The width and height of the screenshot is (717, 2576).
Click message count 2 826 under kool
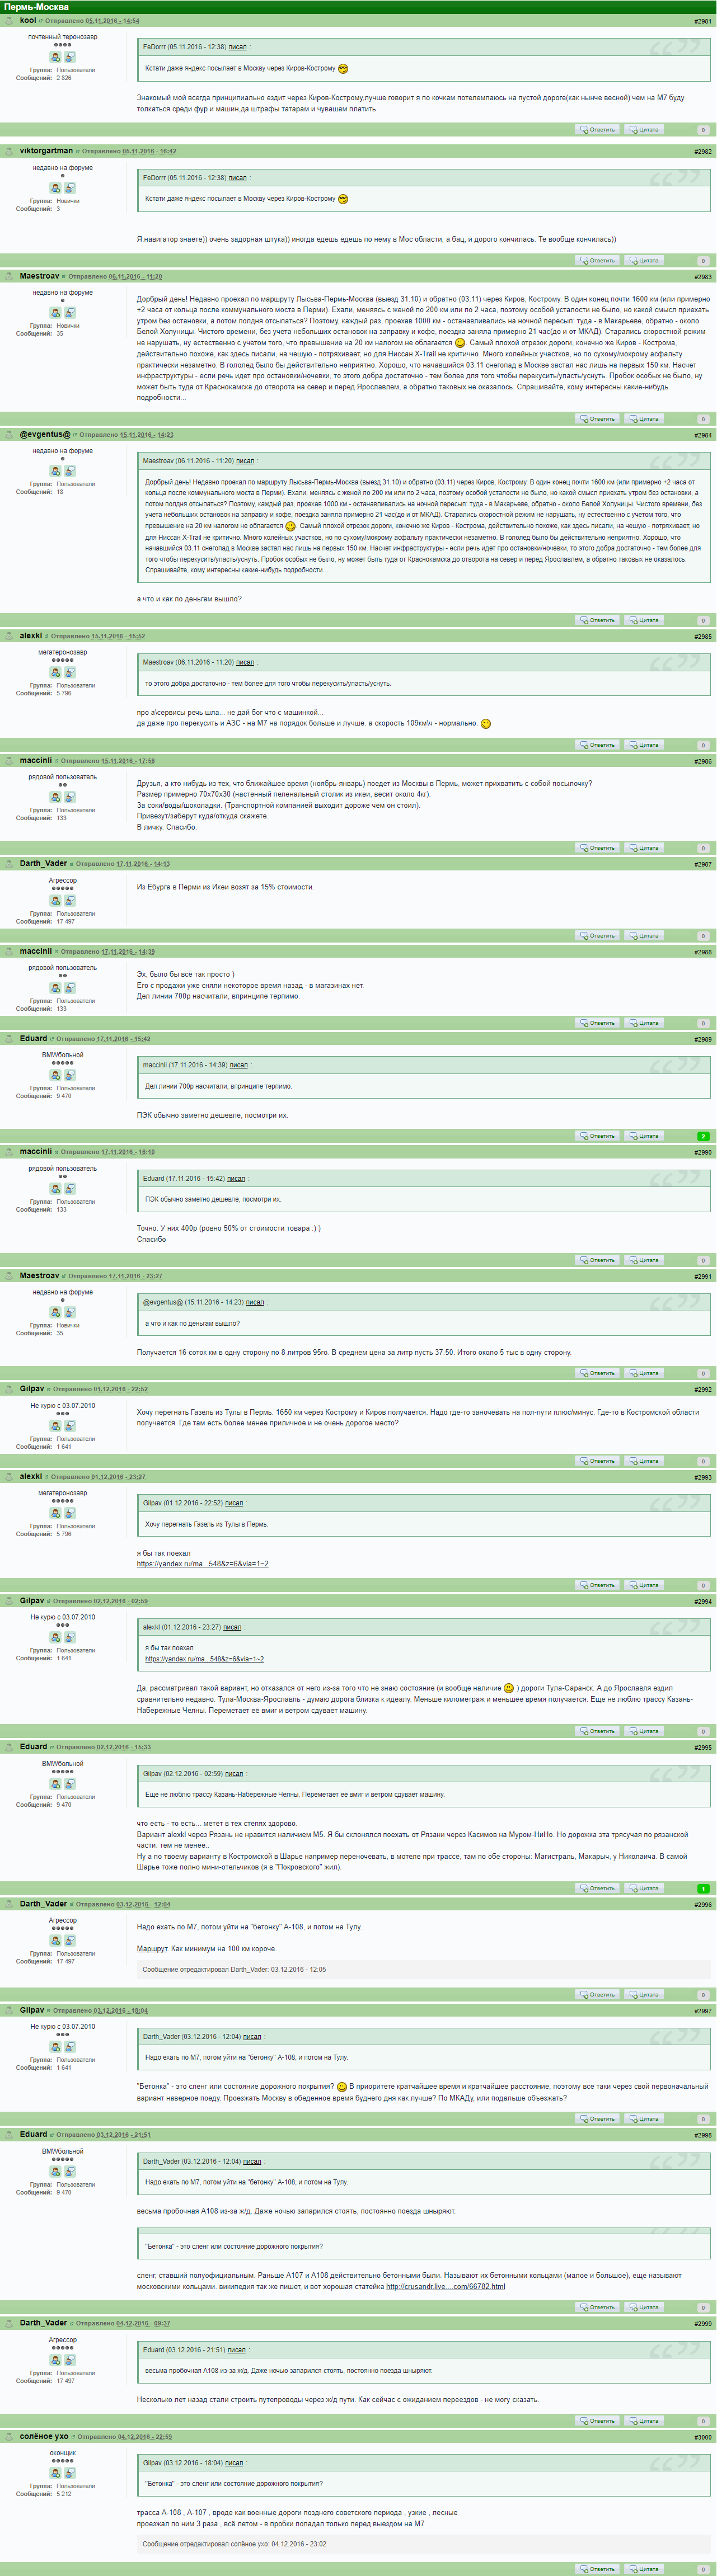pyautogui.click(x=64, y=77)
